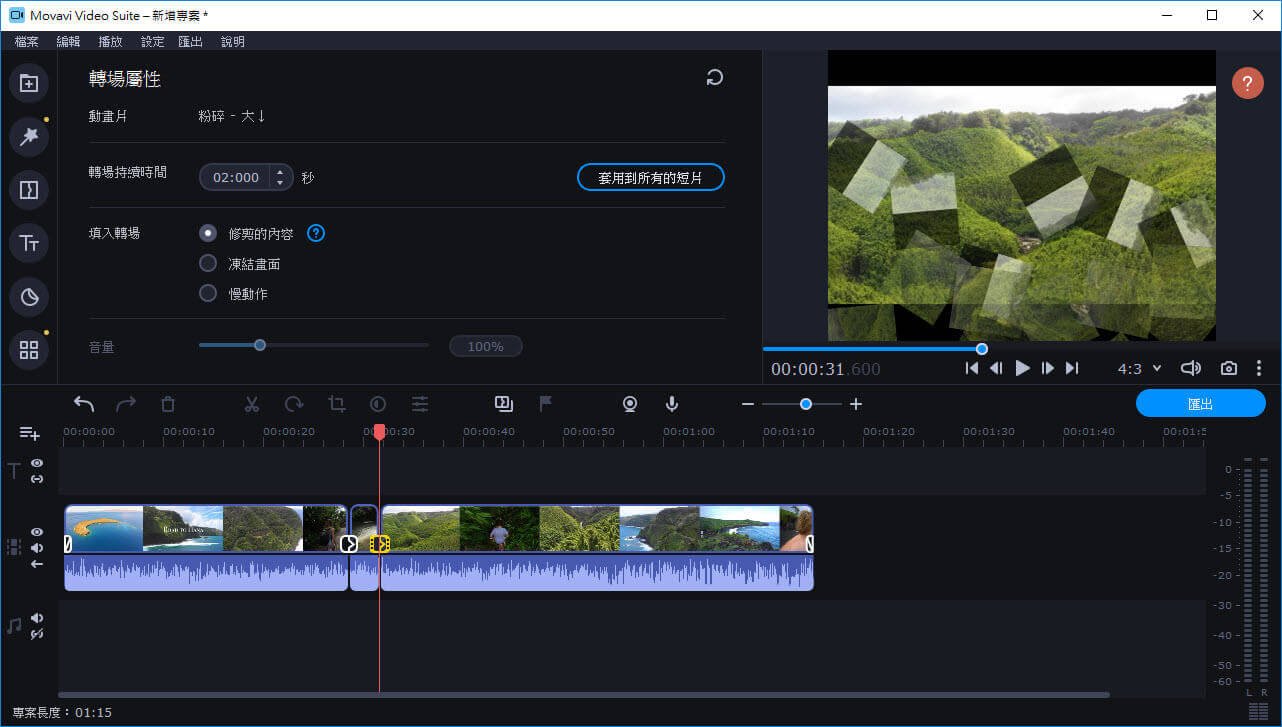Click the player volume speaker icon
The height and width of the screenshot is (727, 1282).
pyautogui.click(x=1190, y=368)
